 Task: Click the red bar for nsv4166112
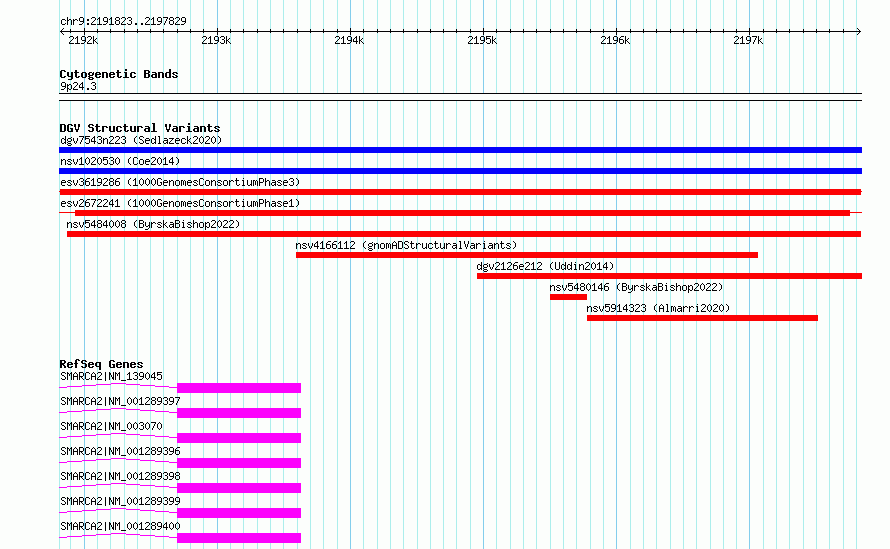coord(527,255)
